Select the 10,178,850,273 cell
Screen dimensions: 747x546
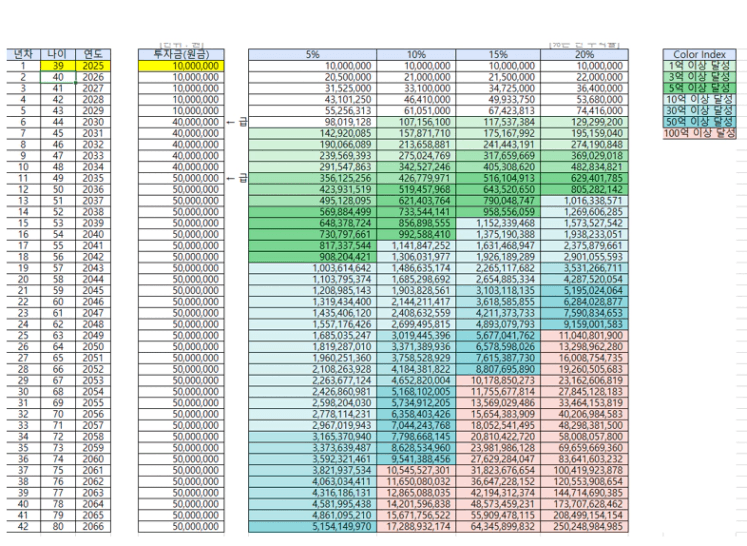click(x=498, y=380)
